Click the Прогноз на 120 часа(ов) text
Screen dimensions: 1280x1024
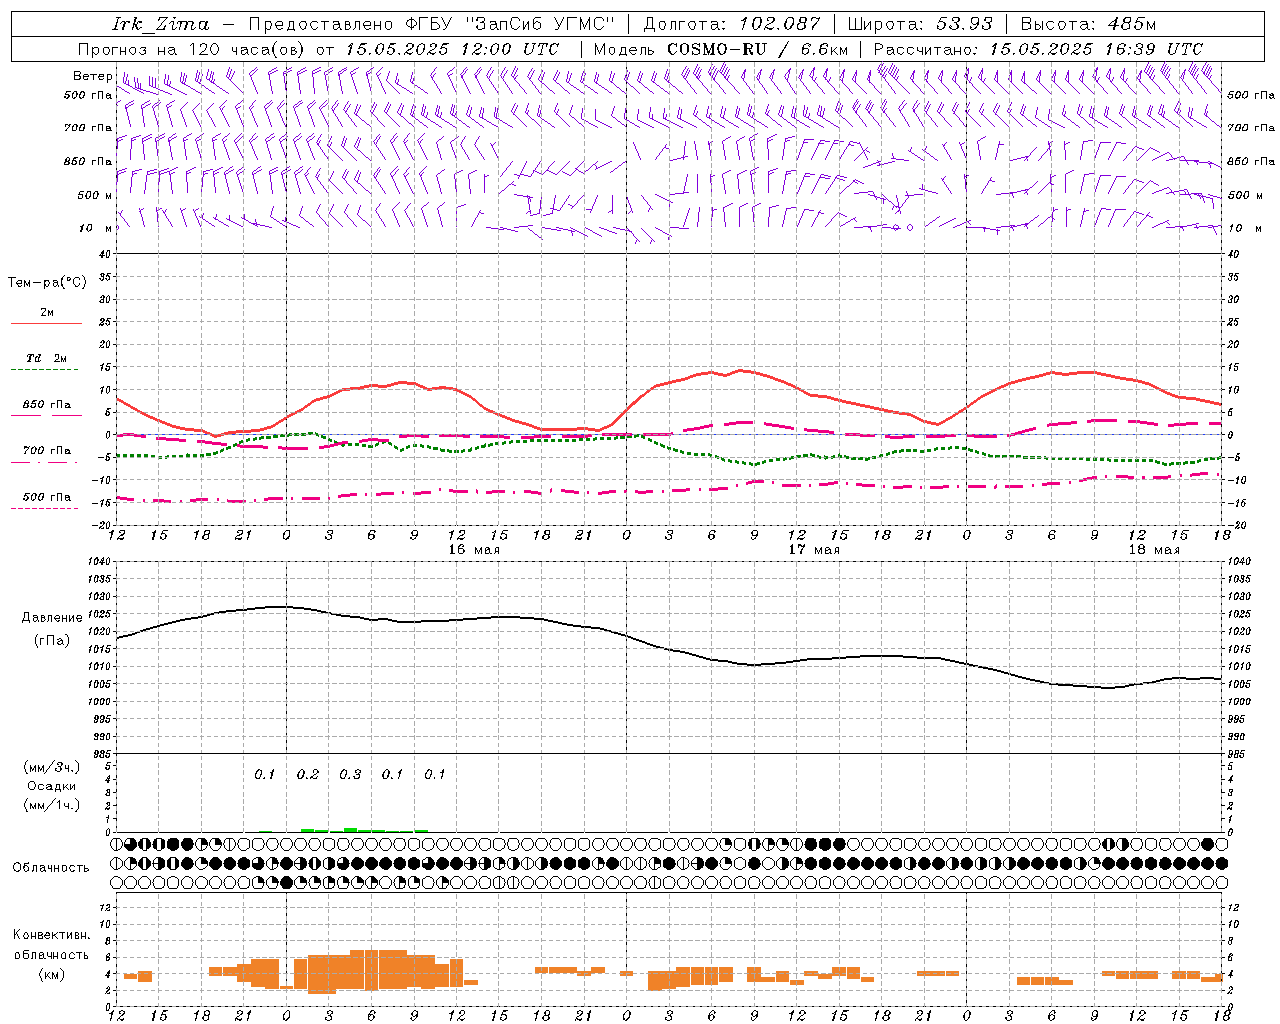click(x=192, y=49)
